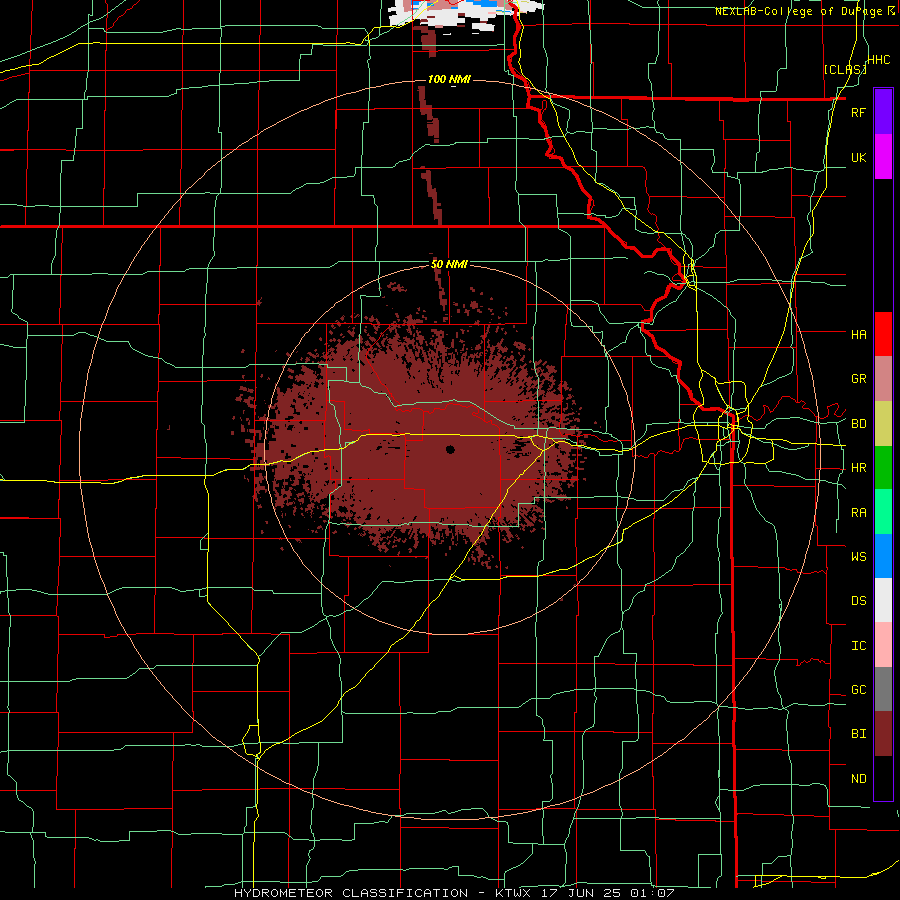Click the HYDROMETEOR CLASSIFICATION KTWX title text

click(453, 893)
